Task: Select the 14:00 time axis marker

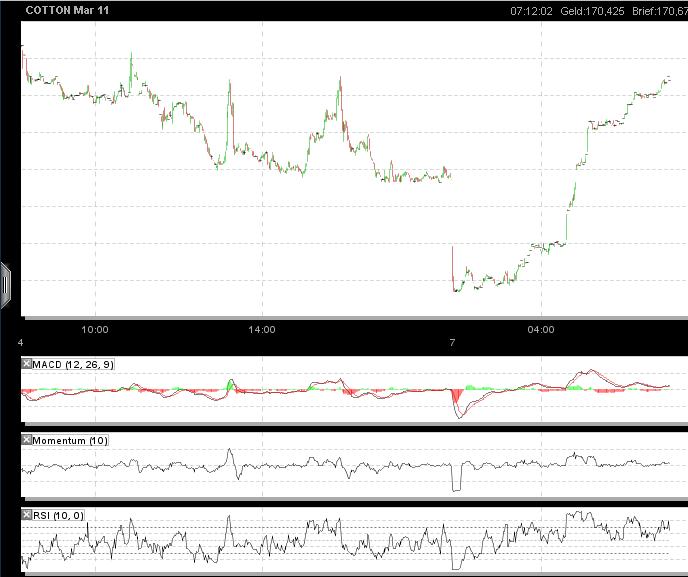Action: point(262,329)
